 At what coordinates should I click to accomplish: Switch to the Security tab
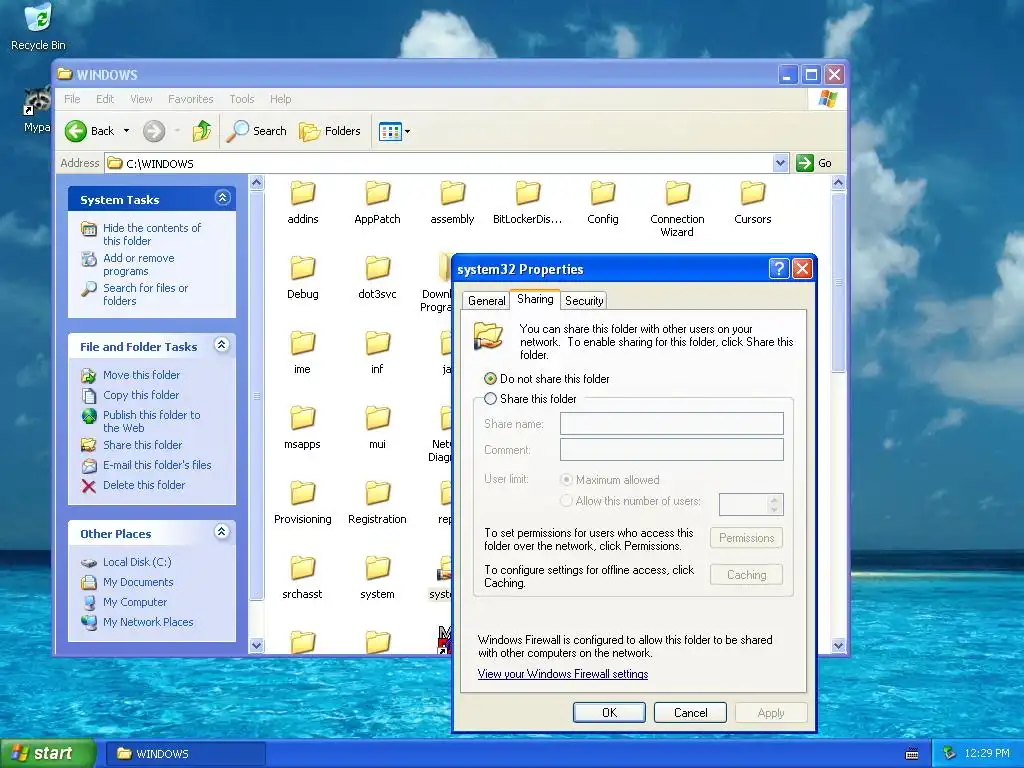point(584,300)
